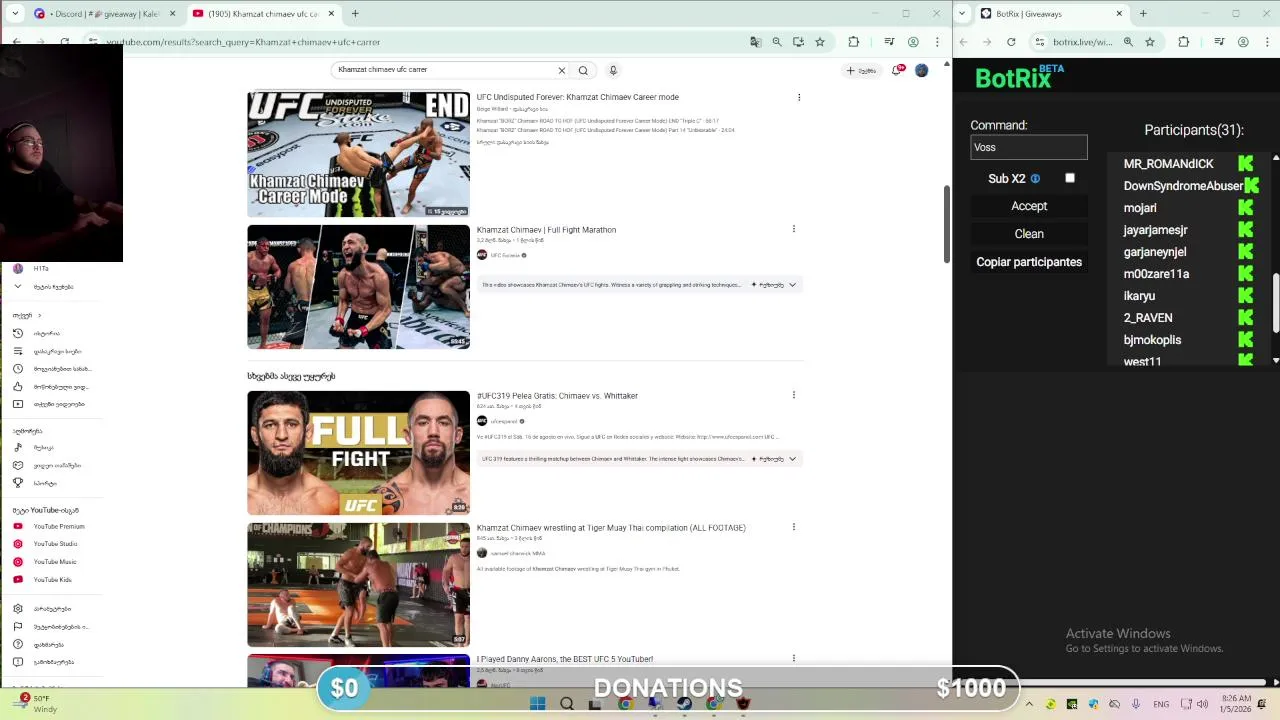Open the Khamzat Chimaev Career Mode thumbnail
Screen dimensions: 1280x720
click(358, 154)
